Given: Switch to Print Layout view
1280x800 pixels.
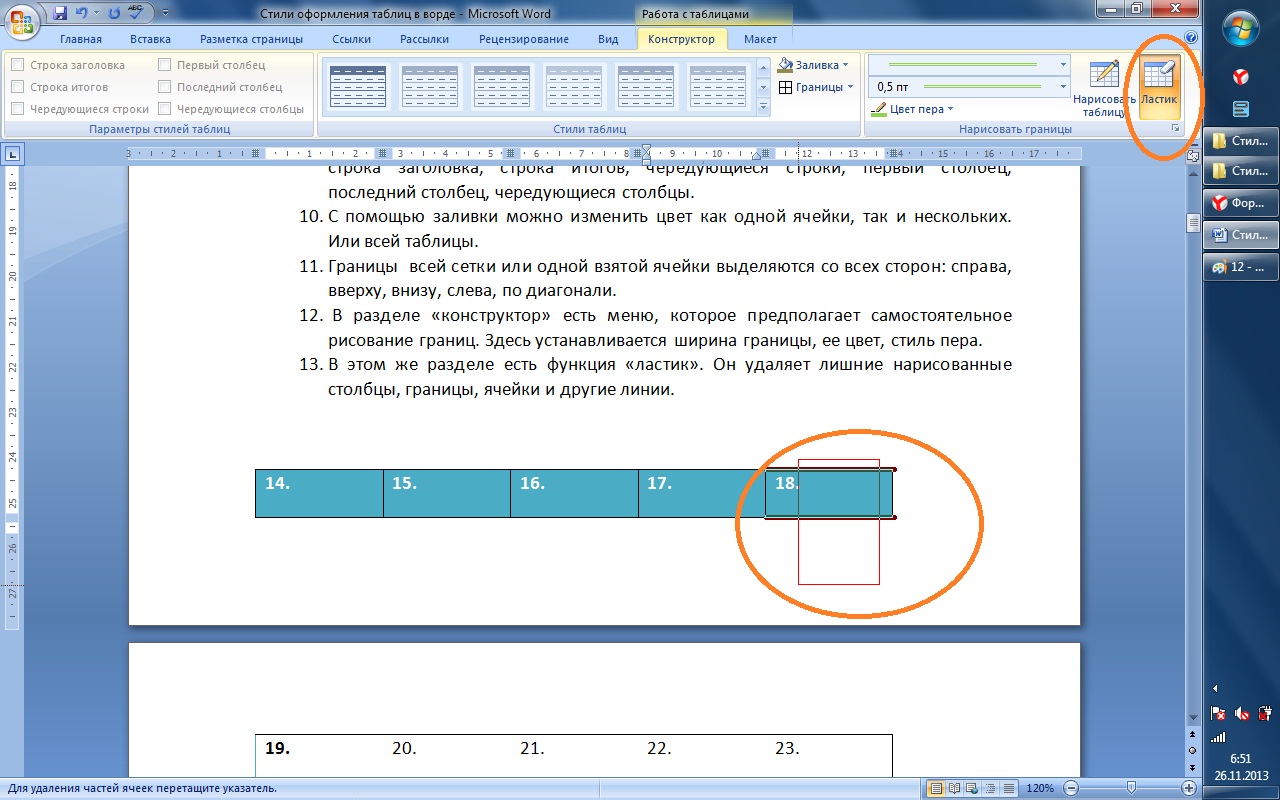Looking at the screenshot, I should tap(936, 788).
